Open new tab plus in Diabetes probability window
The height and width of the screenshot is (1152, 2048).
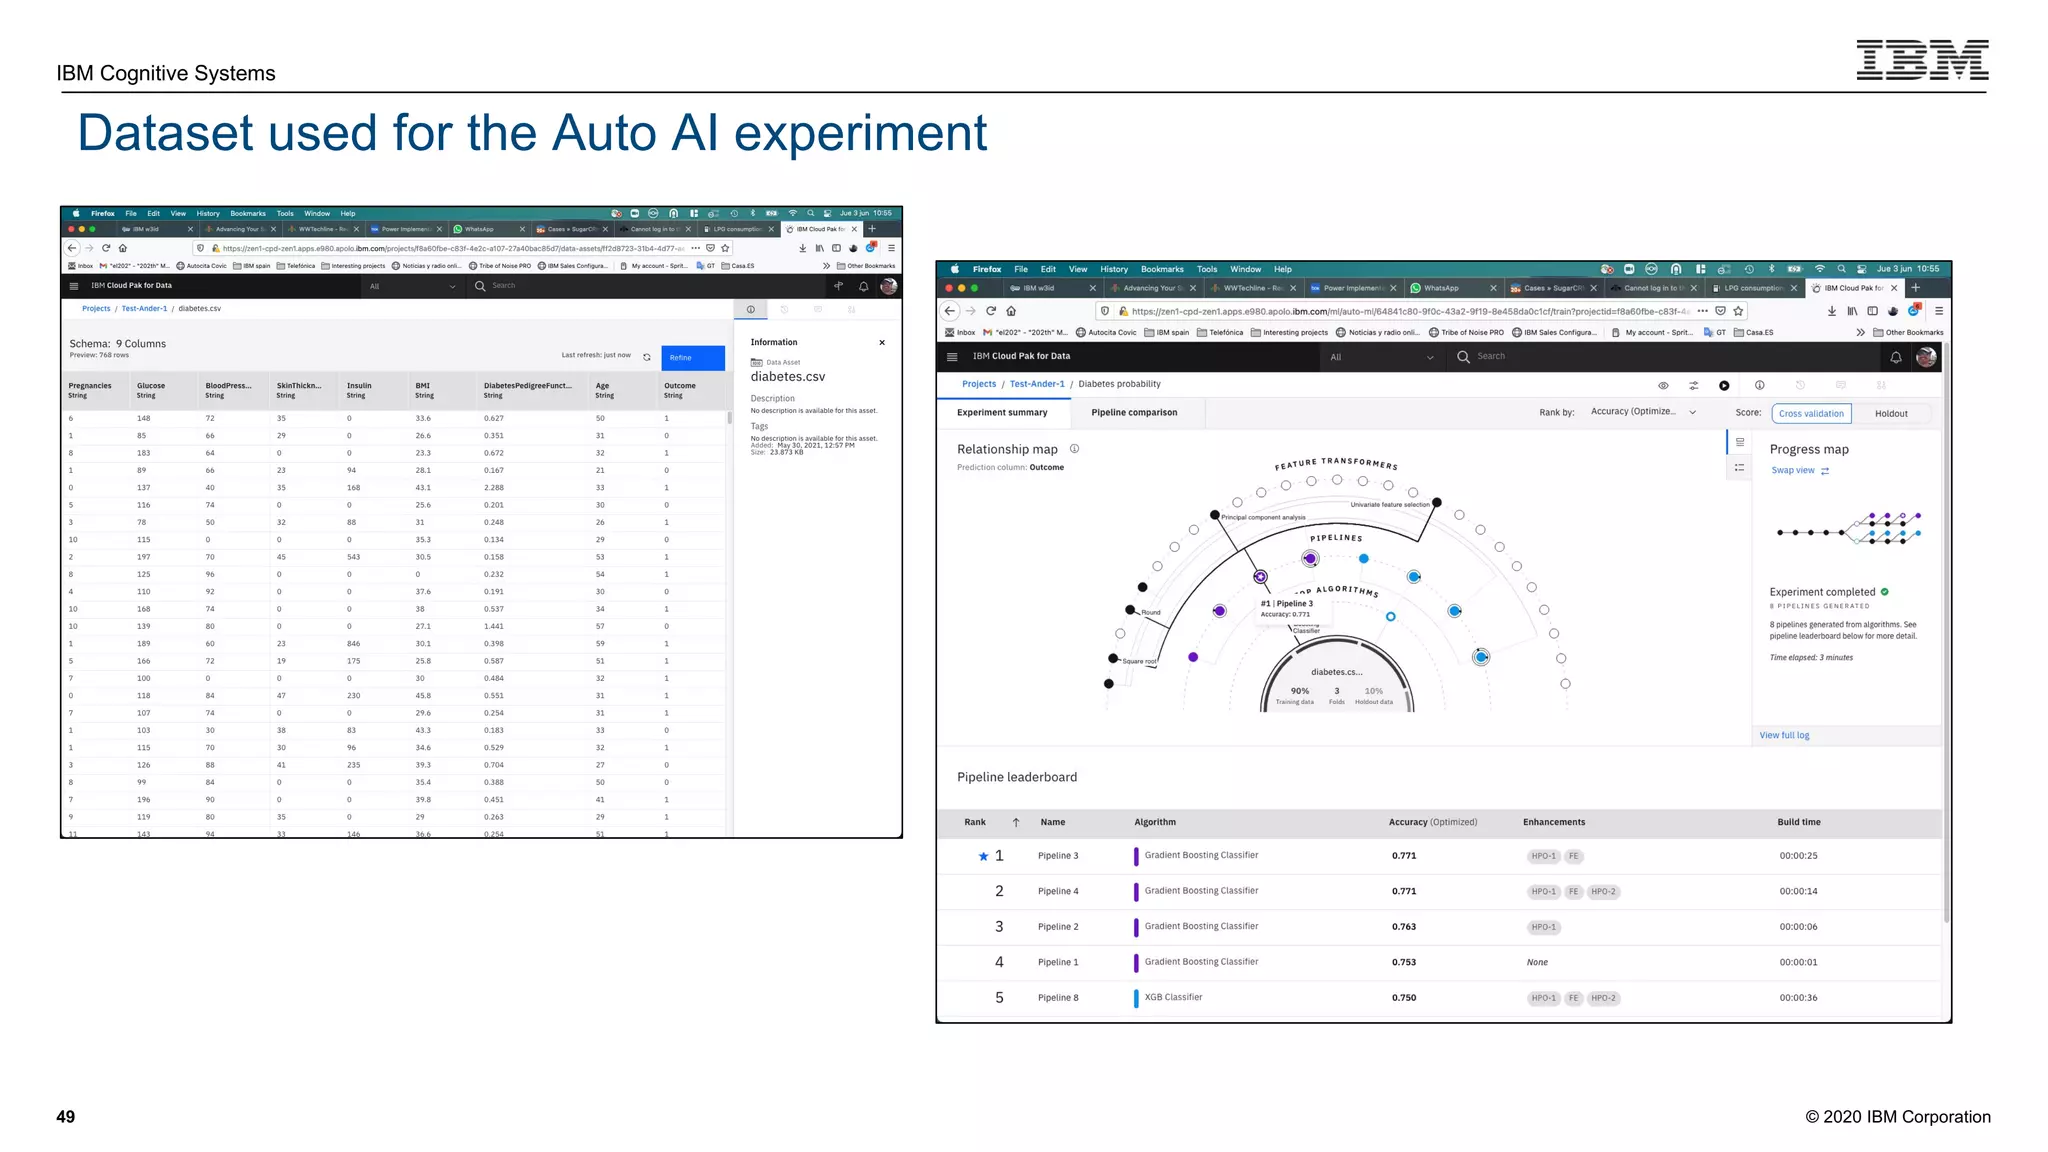click(1916, 288)
